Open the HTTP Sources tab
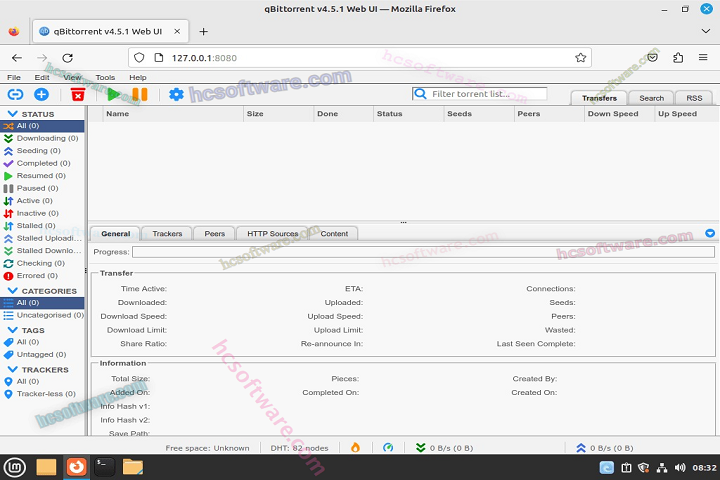This screenshot has height=480, width=720. pos(273,233)
